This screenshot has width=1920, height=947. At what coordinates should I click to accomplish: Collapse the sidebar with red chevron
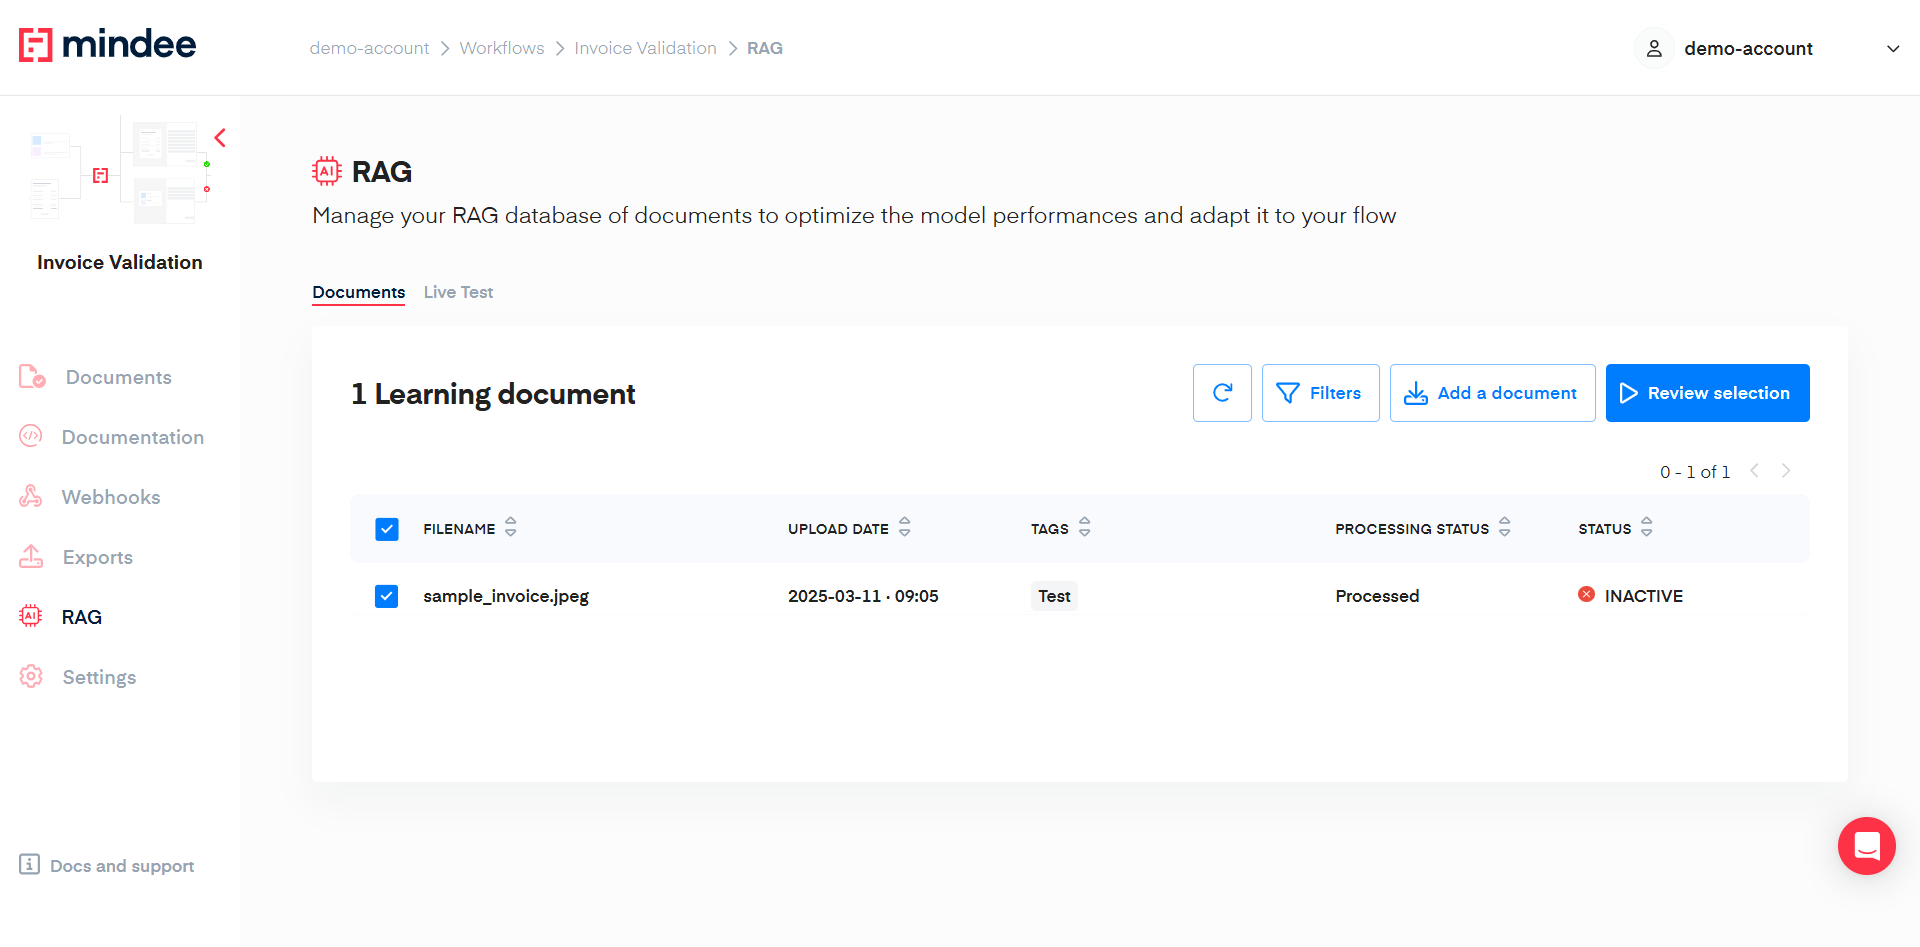(220, 138)
